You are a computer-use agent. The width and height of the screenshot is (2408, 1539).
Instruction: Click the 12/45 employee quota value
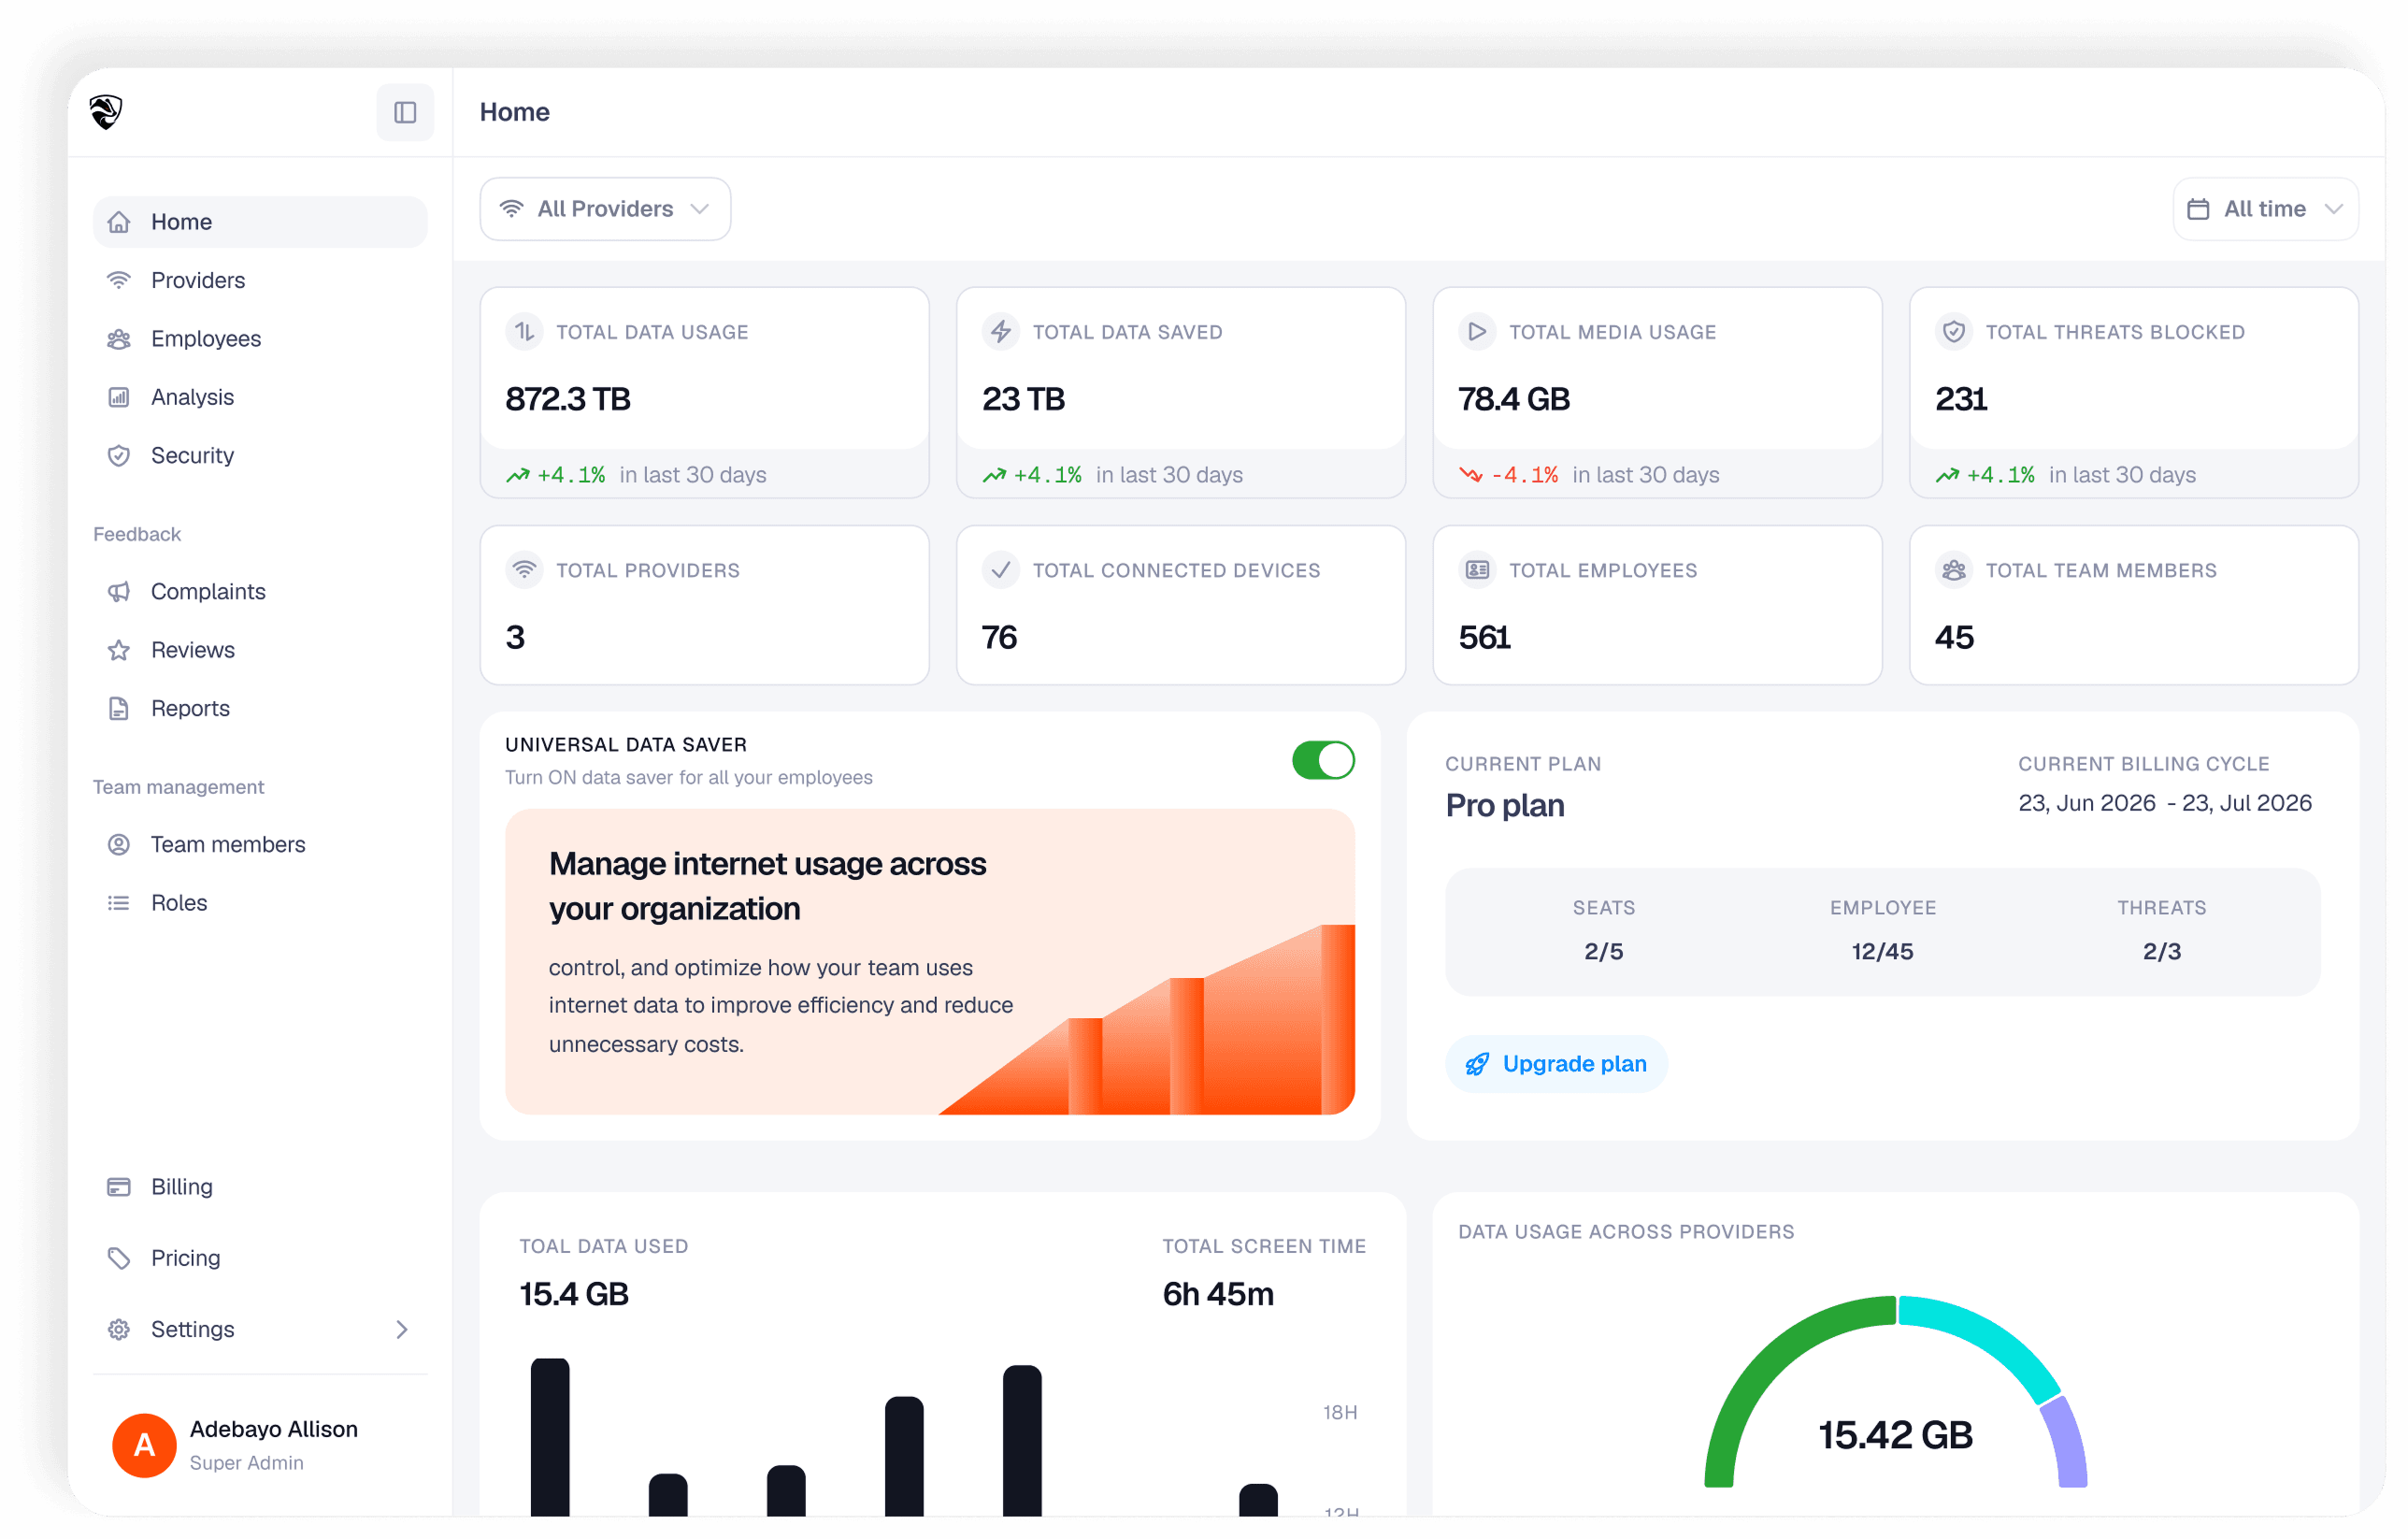pos(1882,951)
